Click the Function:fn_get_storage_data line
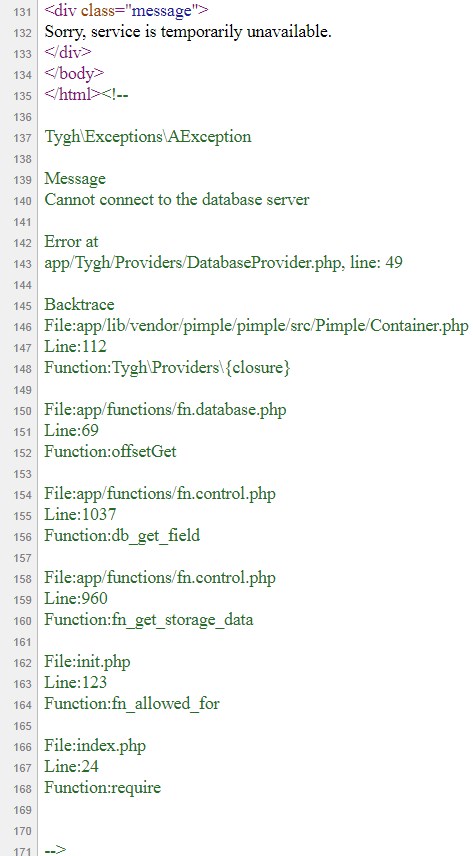 tap(149, 620)
